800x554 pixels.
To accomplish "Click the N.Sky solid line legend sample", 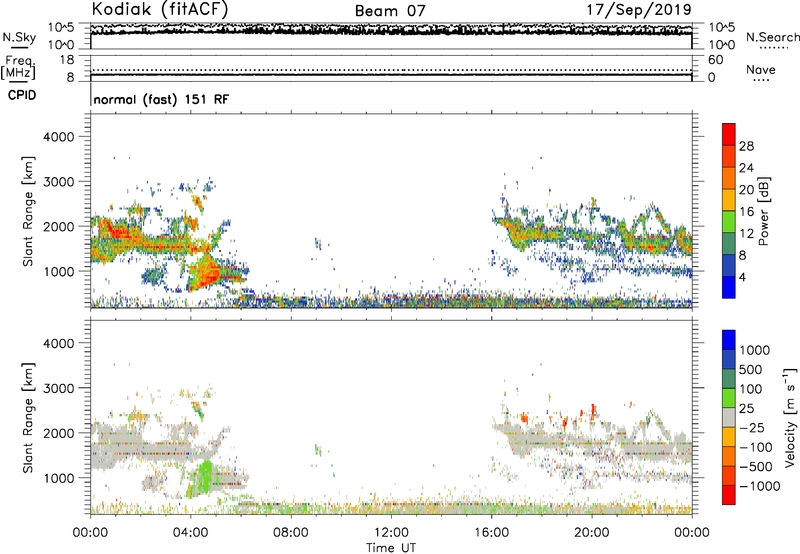I will (x=19, y=47).
